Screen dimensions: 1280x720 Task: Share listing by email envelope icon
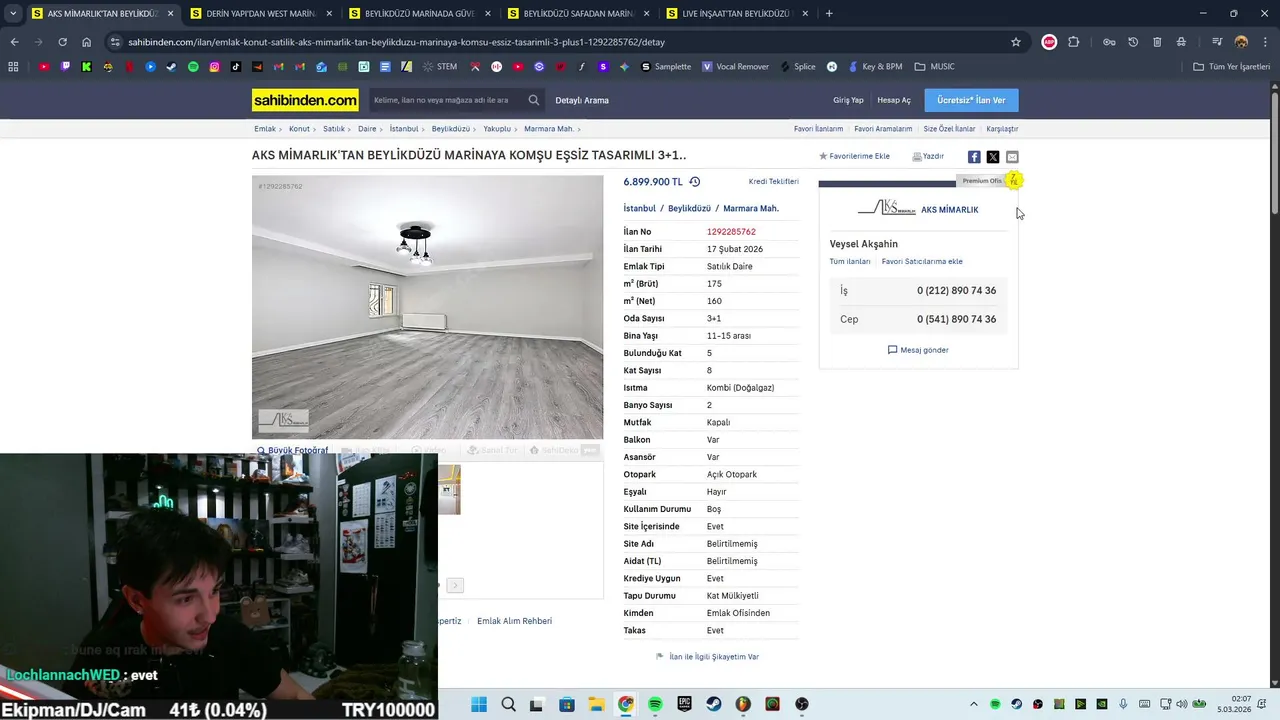[x=1012, y=157]
